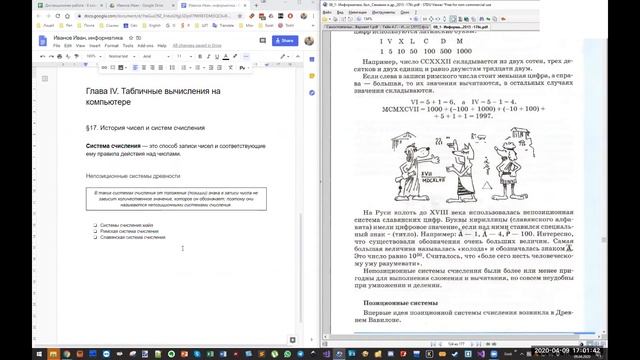Bookmark this page with the star

click(x=240, y=16)
